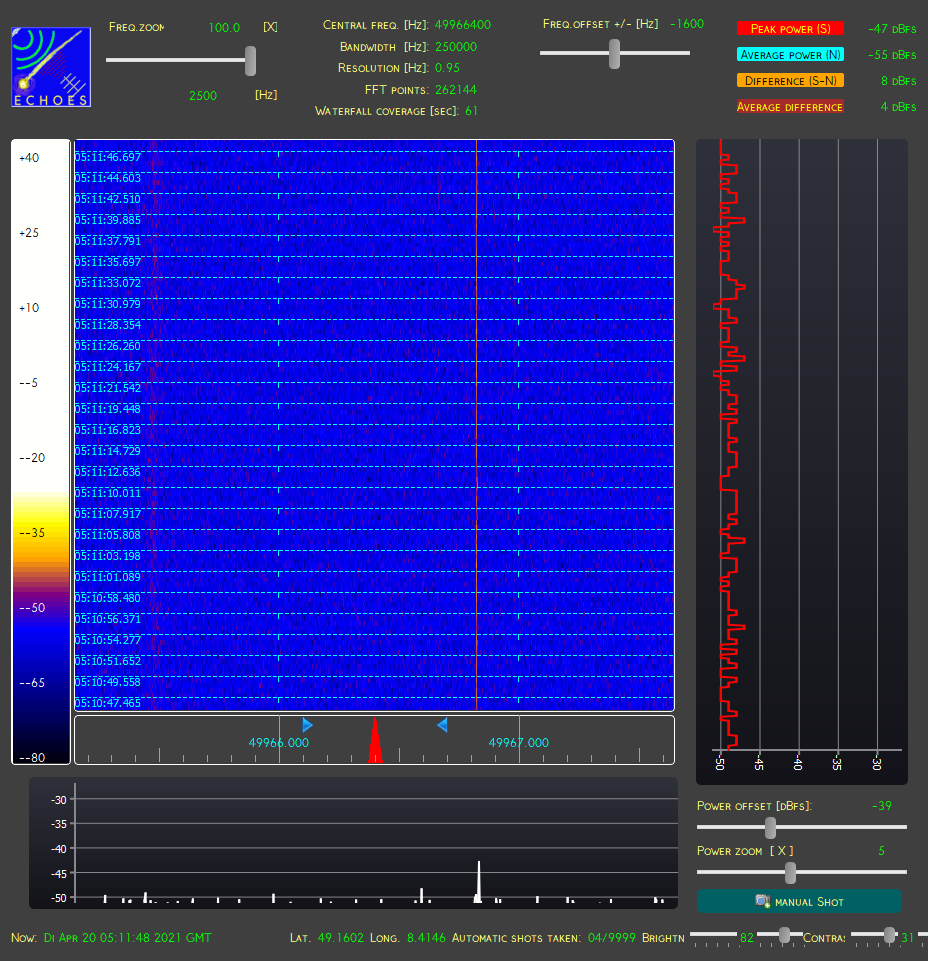Click the red center frequency triangle marker
The width and height of the screenshot is (928, 961).
[x=375, y=740]
